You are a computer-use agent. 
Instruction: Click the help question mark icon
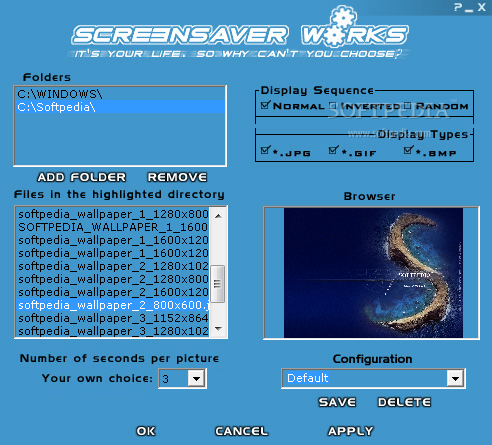[458, 7]
